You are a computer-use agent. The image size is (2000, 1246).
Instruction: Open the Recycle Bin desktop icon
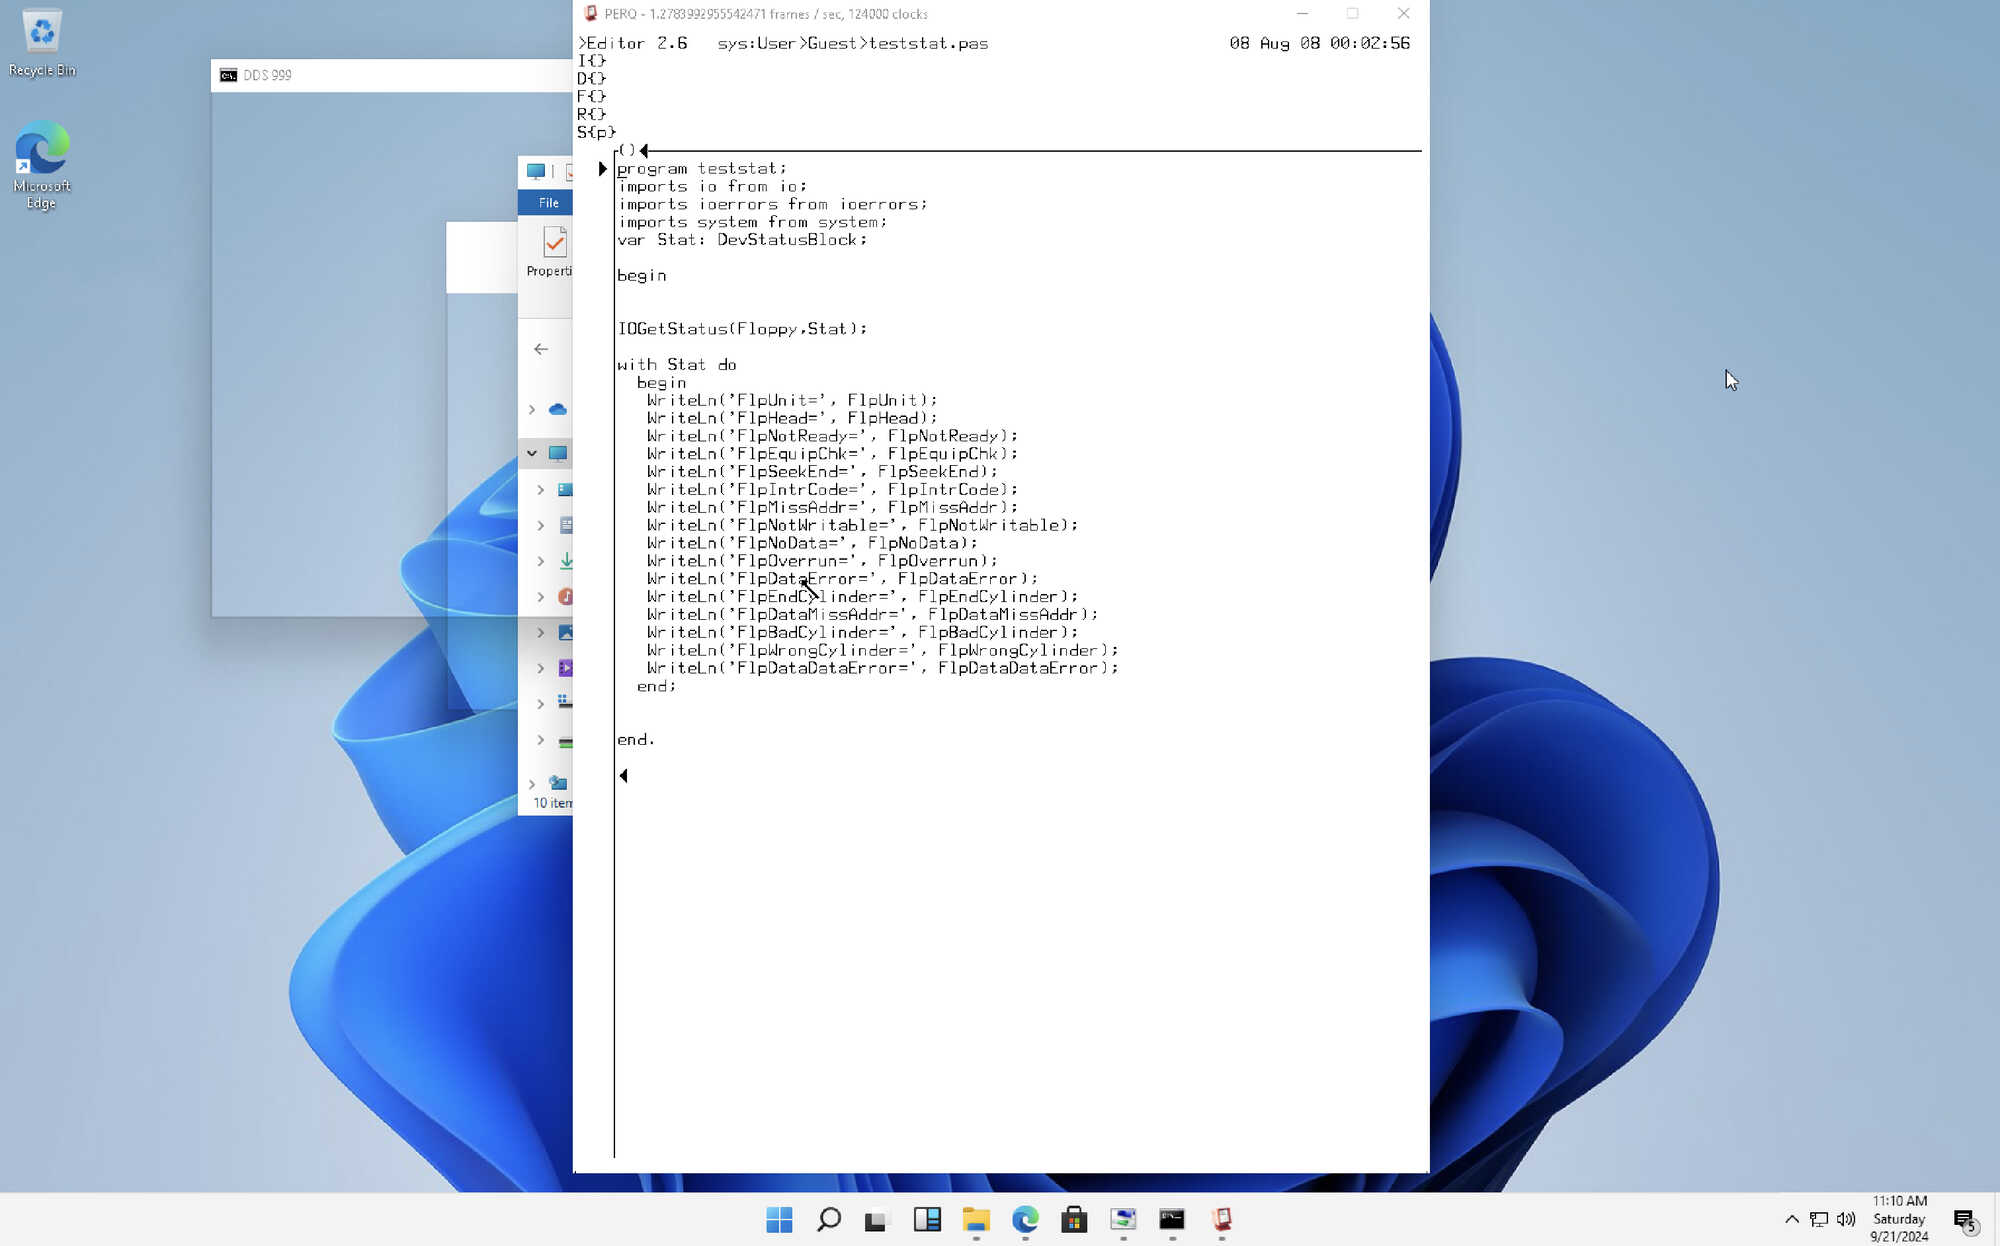[x=42, y=43]
